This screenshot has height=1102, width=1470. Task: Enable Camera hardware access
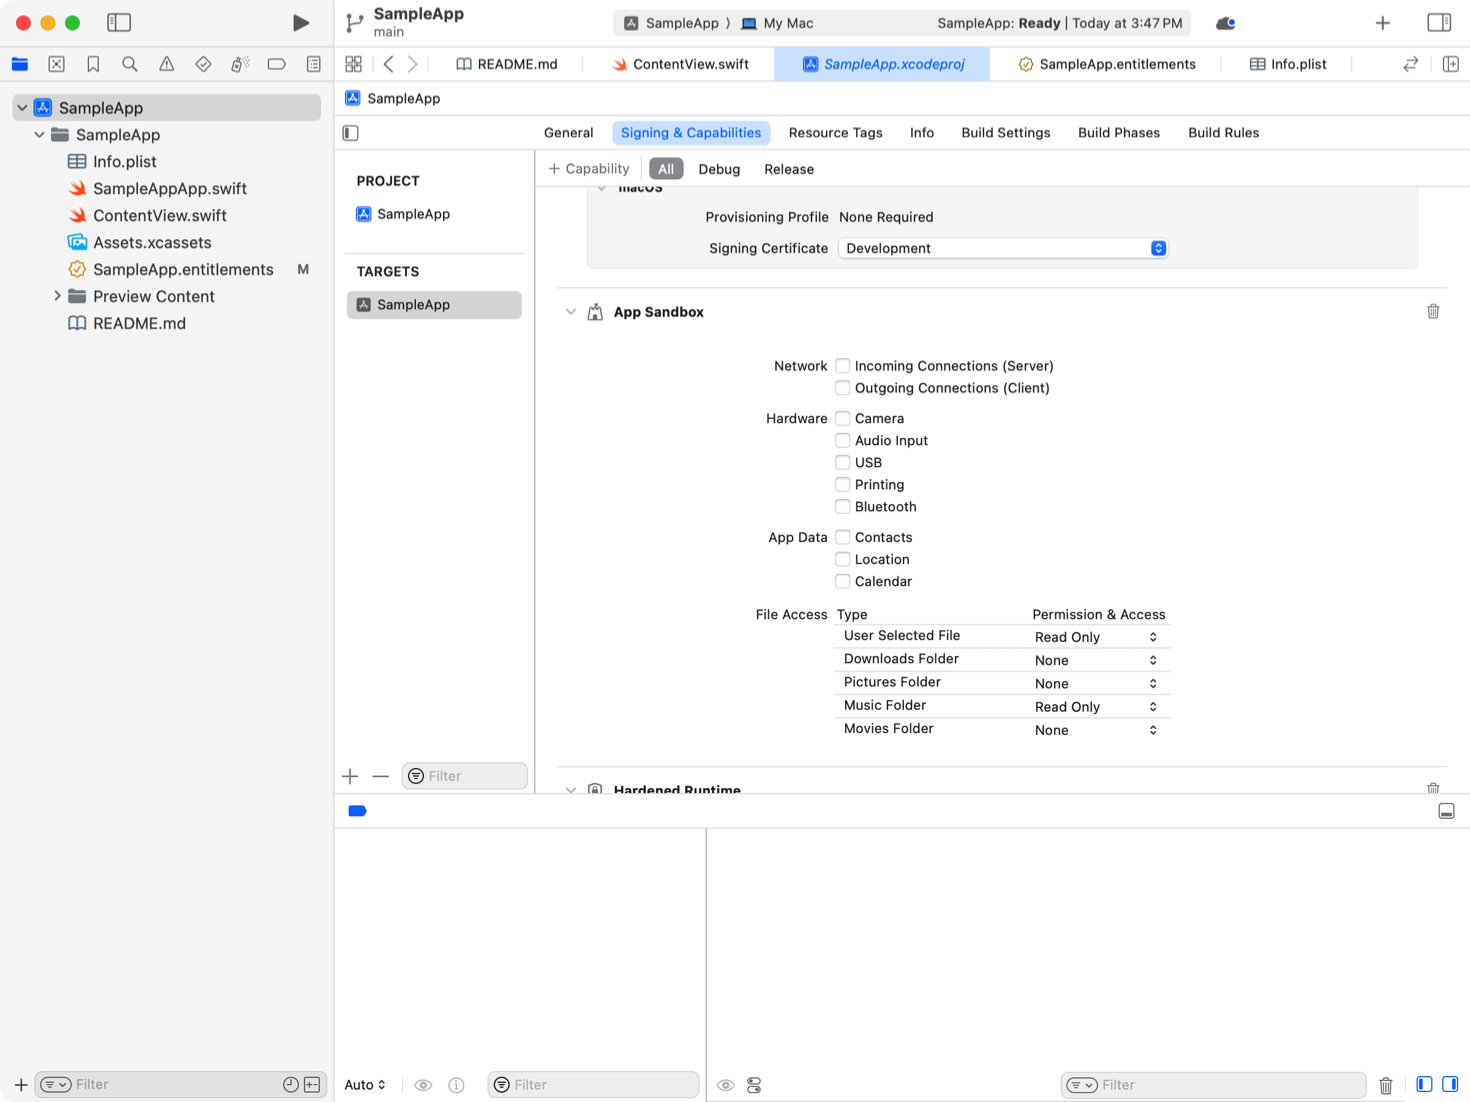pyautogui.click(x=843, y=418)
